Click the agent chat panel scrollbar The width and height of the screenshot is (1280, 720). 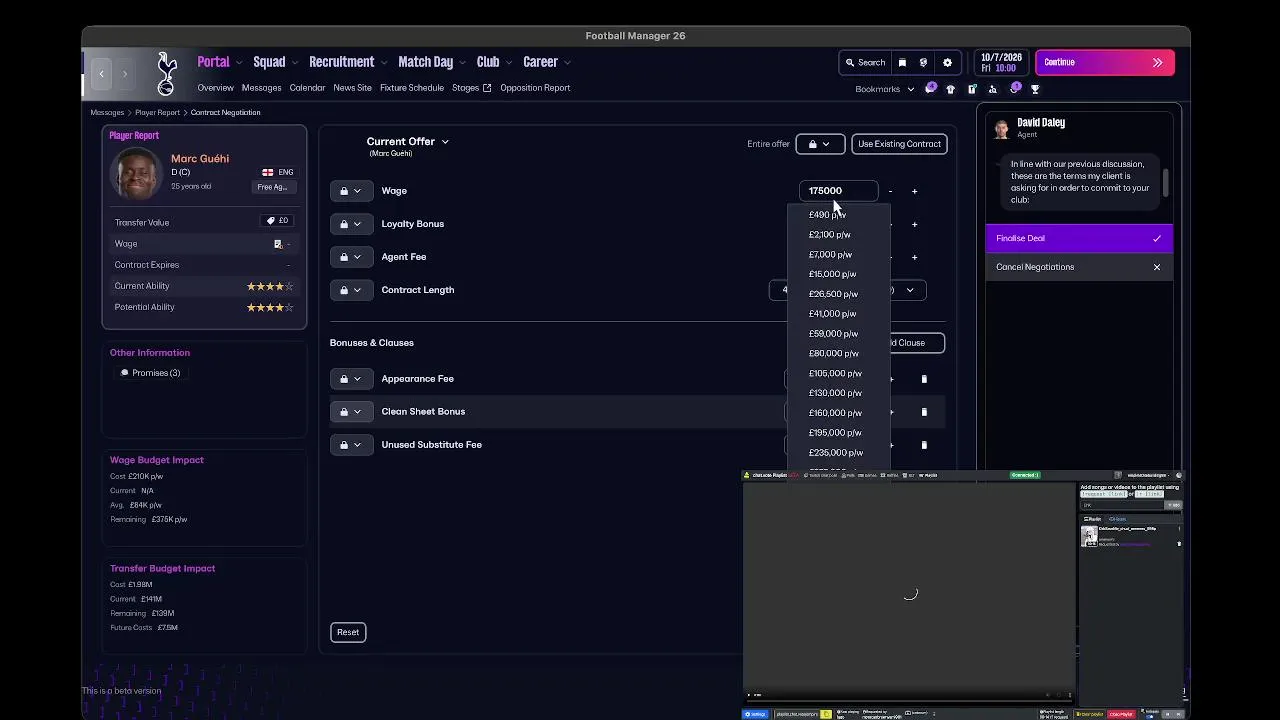tap(1165, 183)
